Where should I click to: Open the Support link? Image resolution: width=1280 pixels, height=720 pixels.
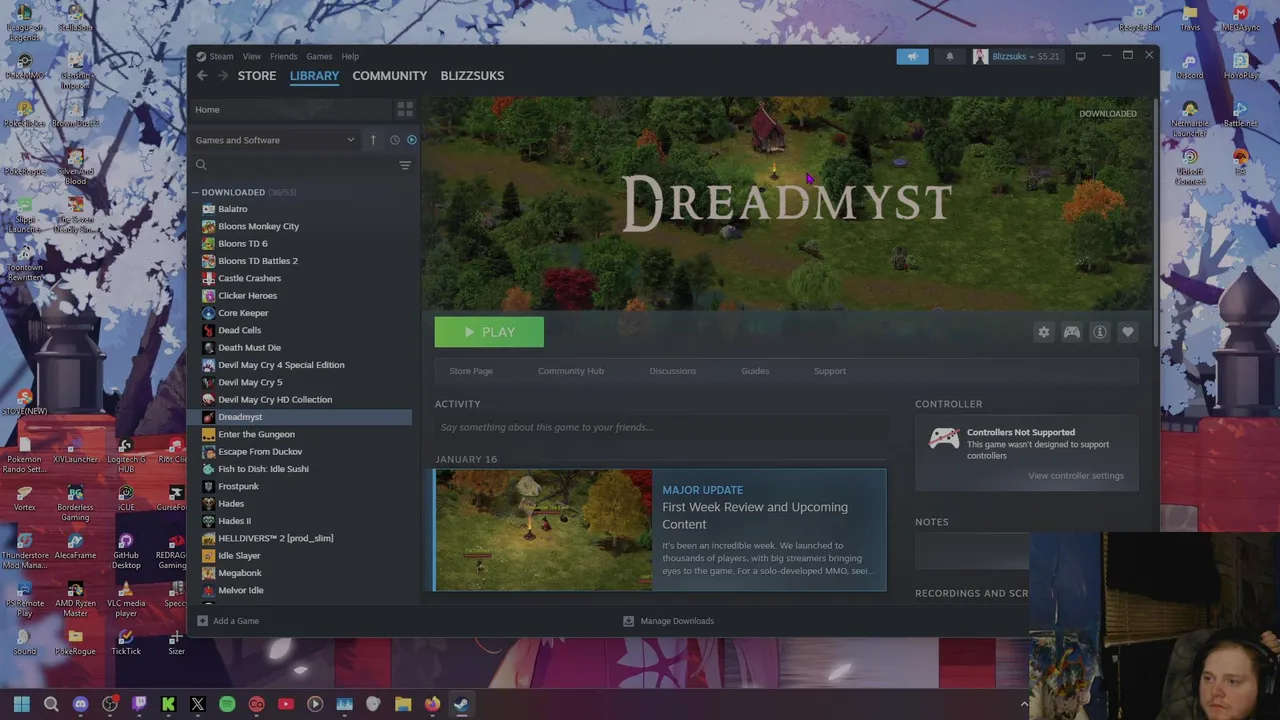[x=829, y=371]
